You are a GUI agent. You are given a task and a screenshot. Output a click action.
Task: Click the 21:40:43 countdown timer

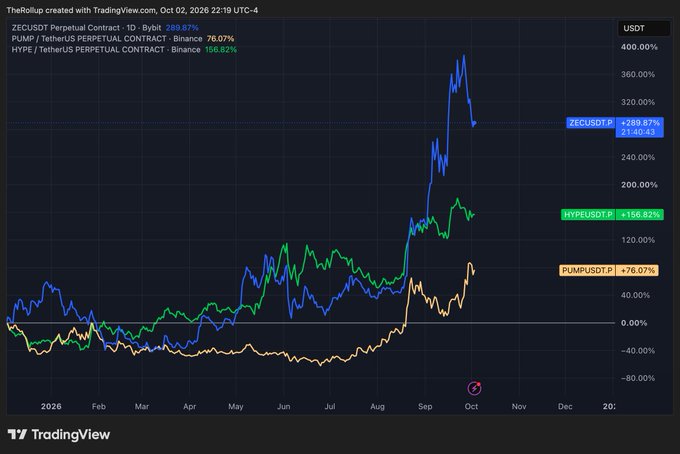638,132
